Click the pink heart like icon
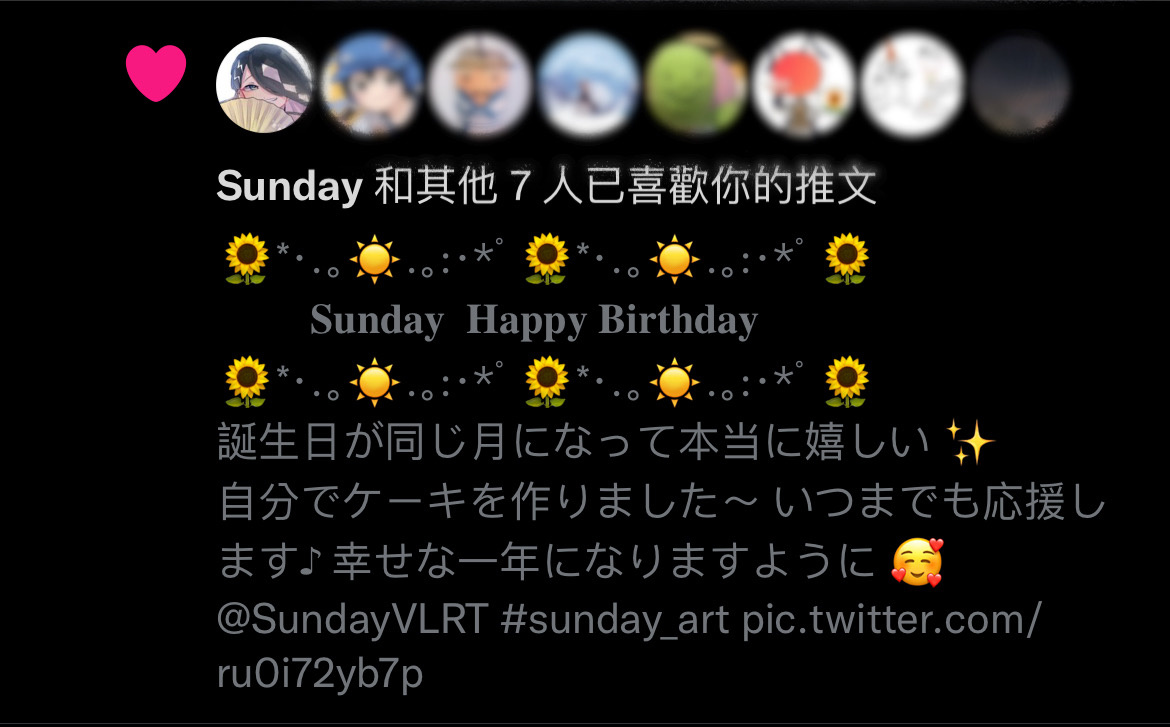The height and width of the screenshot is (727, 1170). [x=156, y=72]
